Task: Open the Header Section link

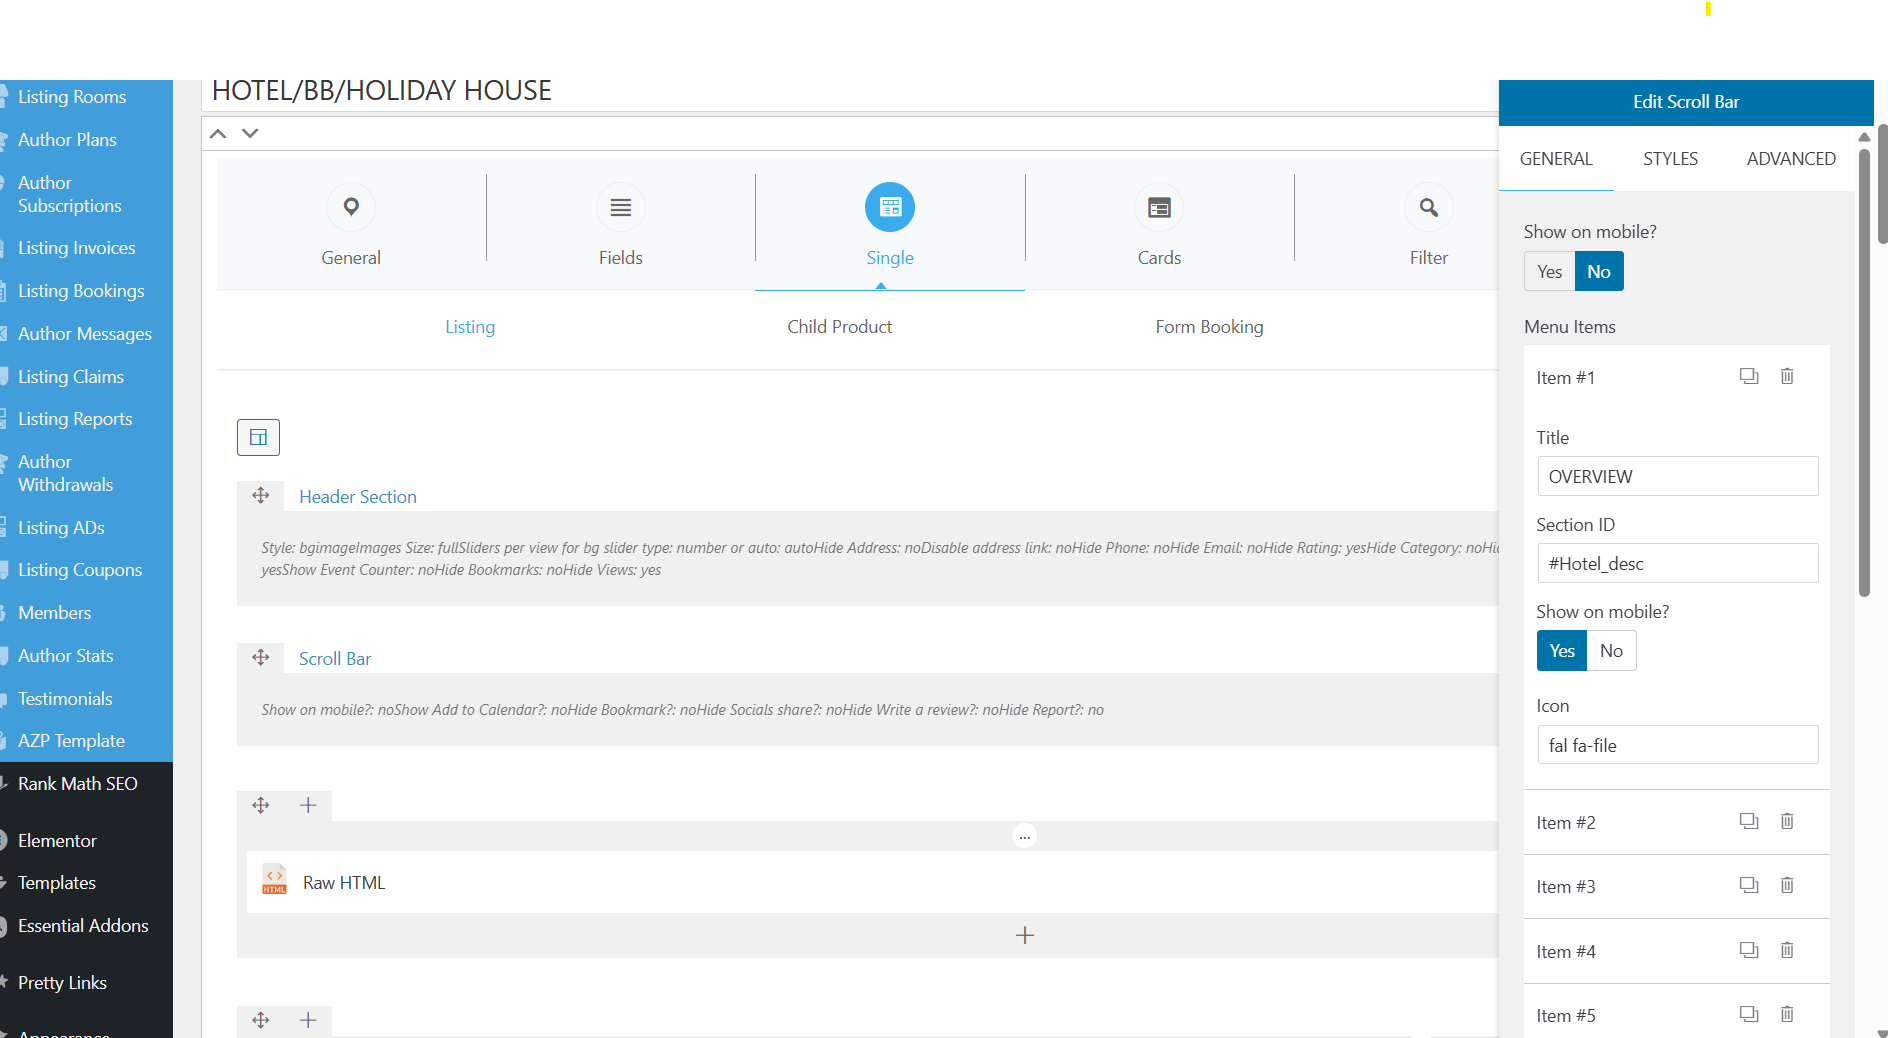Action: point(358,497)
